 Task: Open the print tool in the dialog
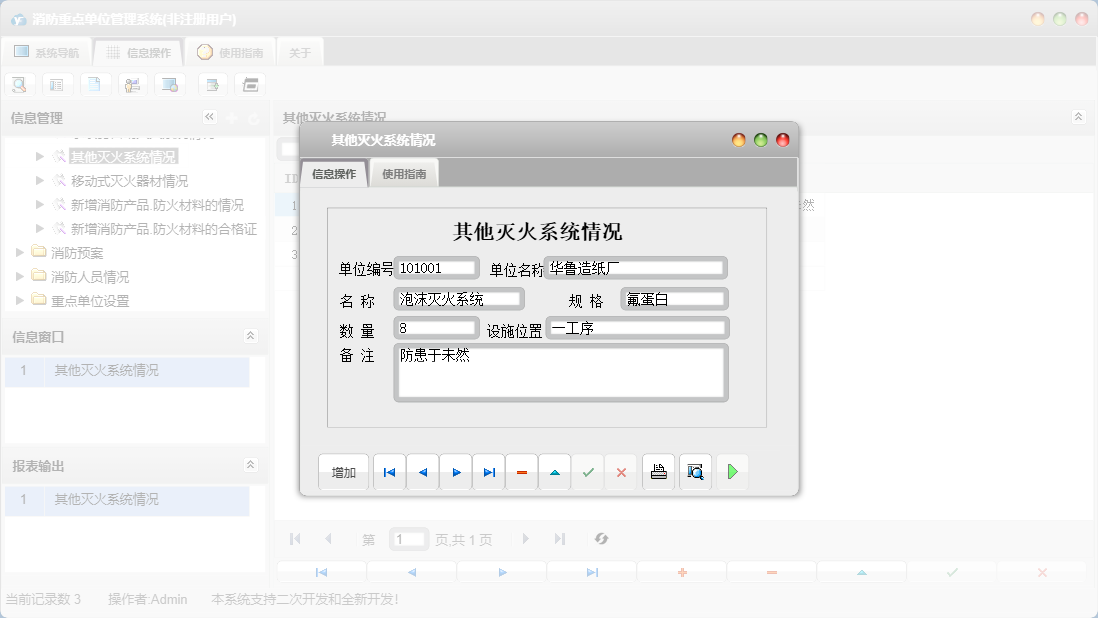pyautogui.click(x=658, y=471)
